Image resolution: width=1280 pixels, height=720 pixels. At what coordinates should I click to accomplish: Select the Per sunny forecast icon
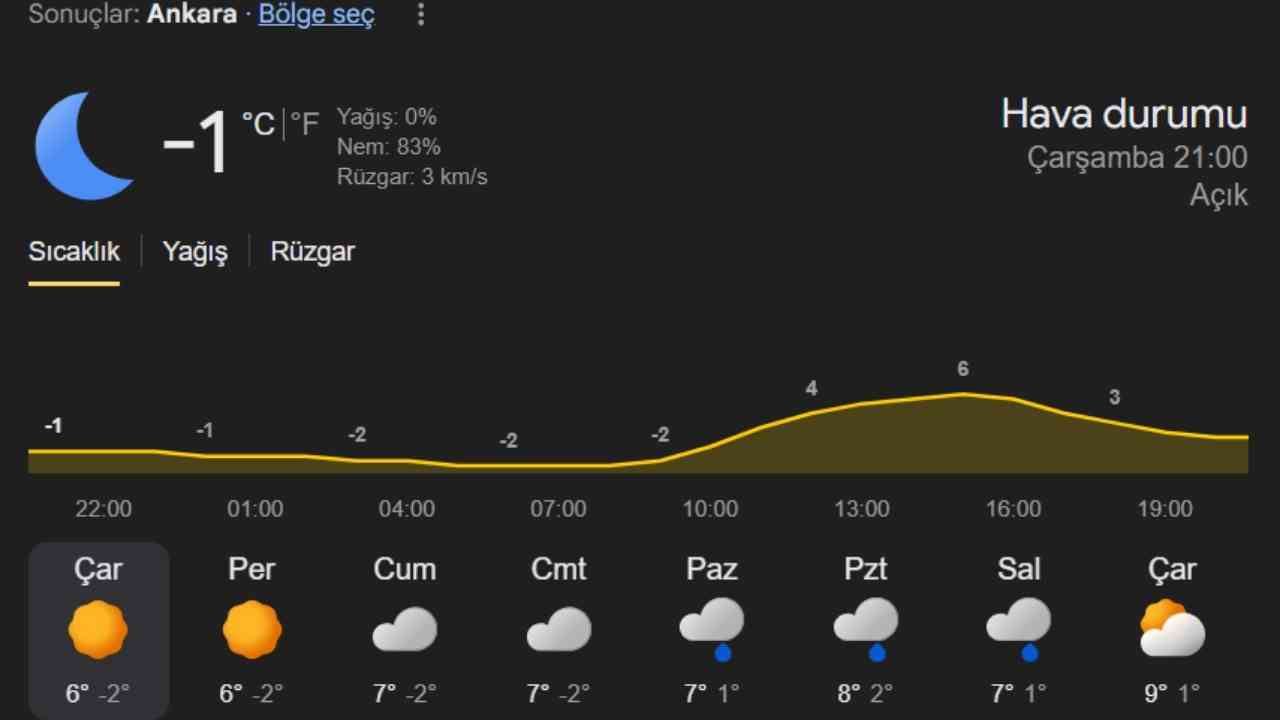[x=252, y=630]
